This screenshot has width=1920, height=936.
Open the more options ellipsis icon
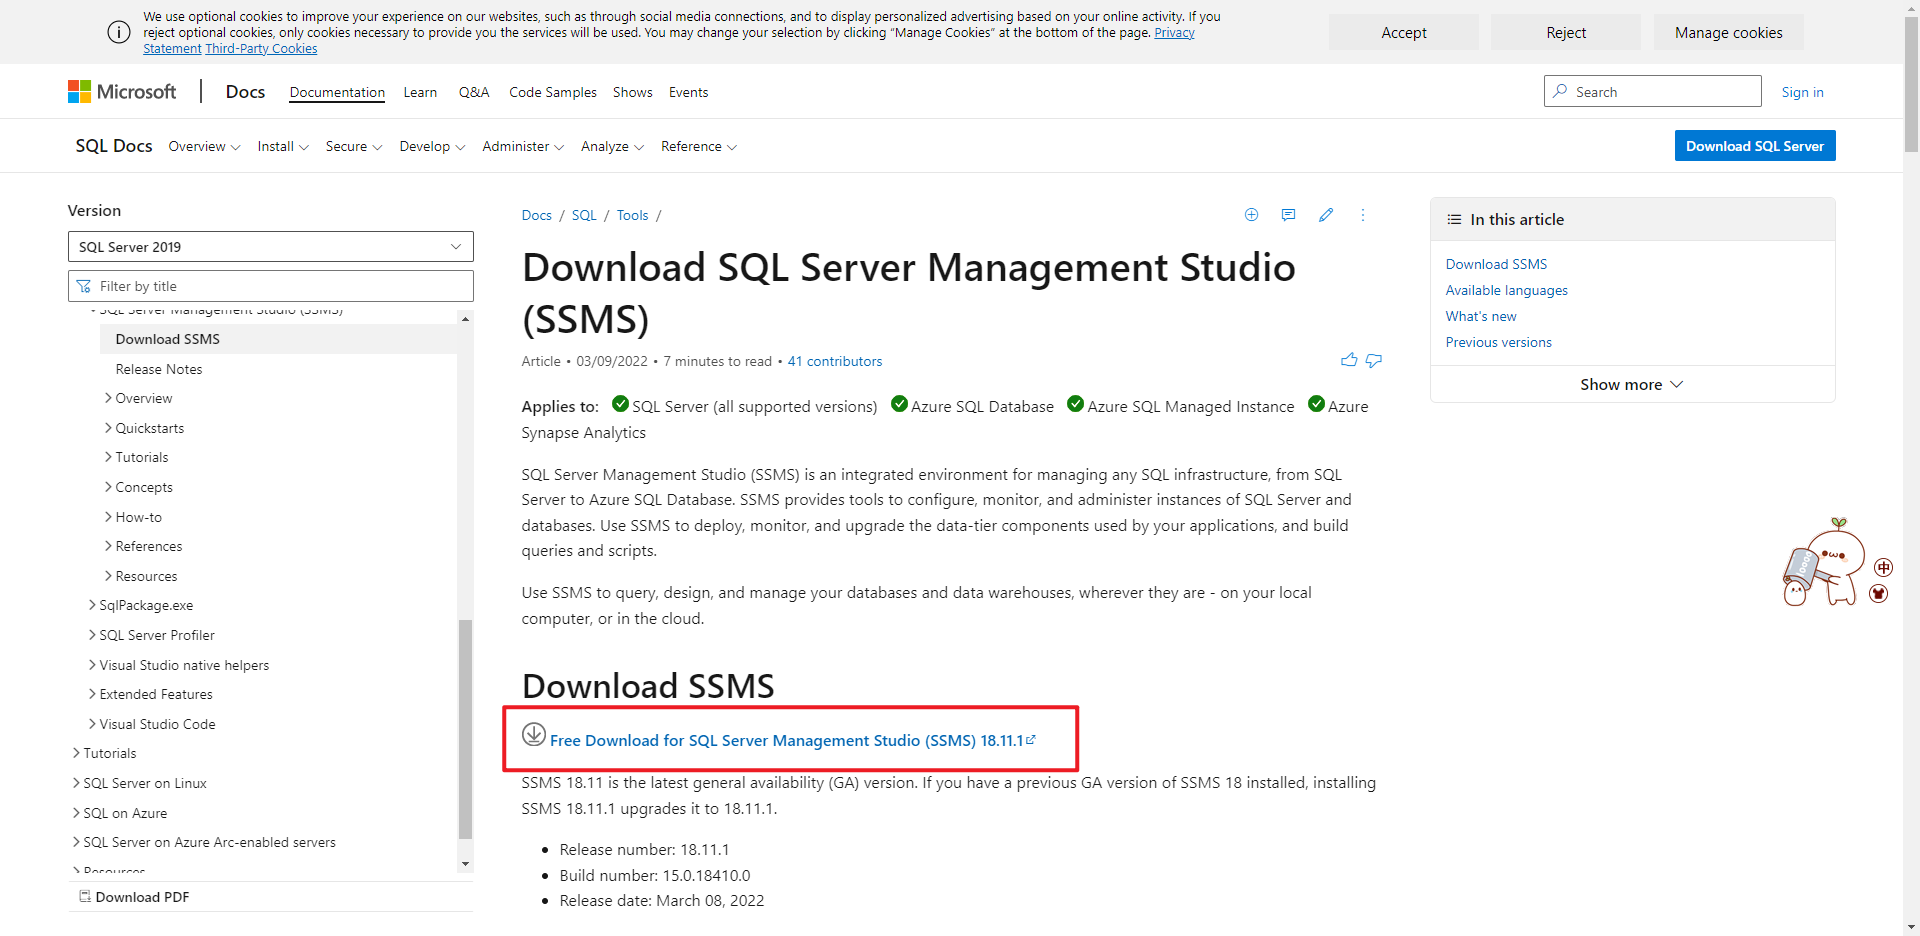[x=1362, y=215]
